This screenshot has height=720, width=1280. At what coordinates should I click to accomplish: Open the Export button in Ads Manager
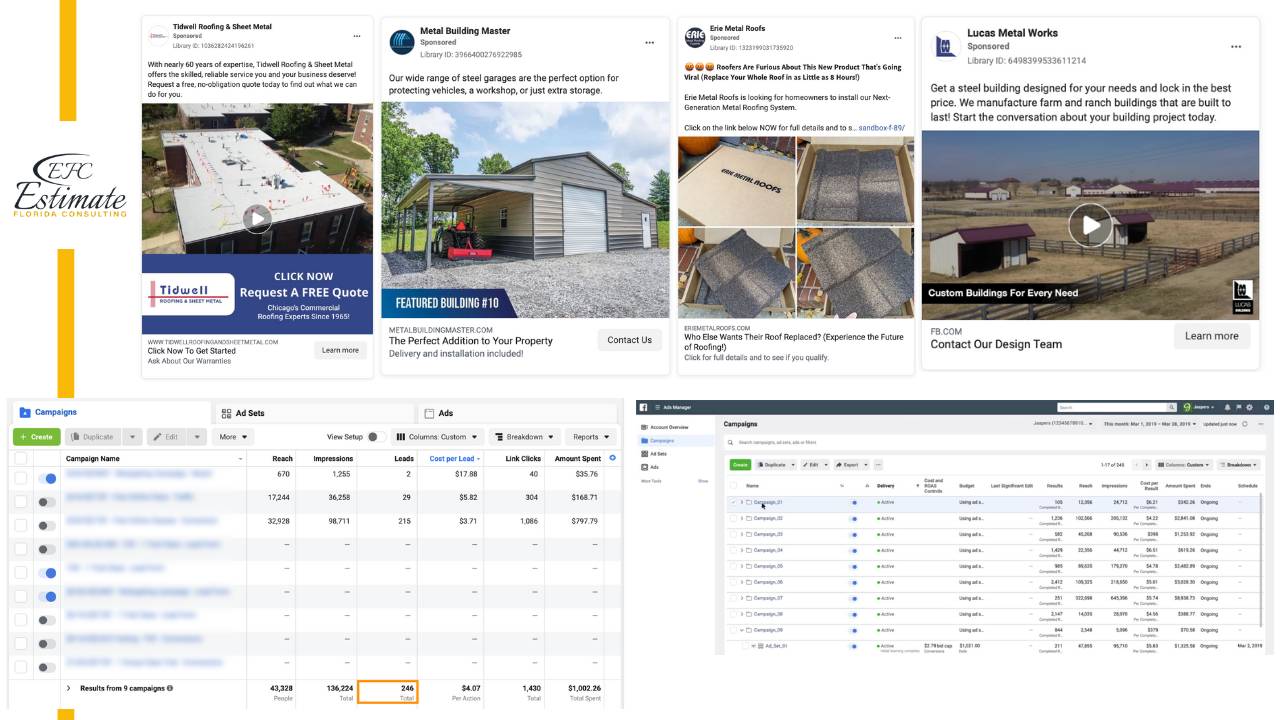(x=852, y=465)
